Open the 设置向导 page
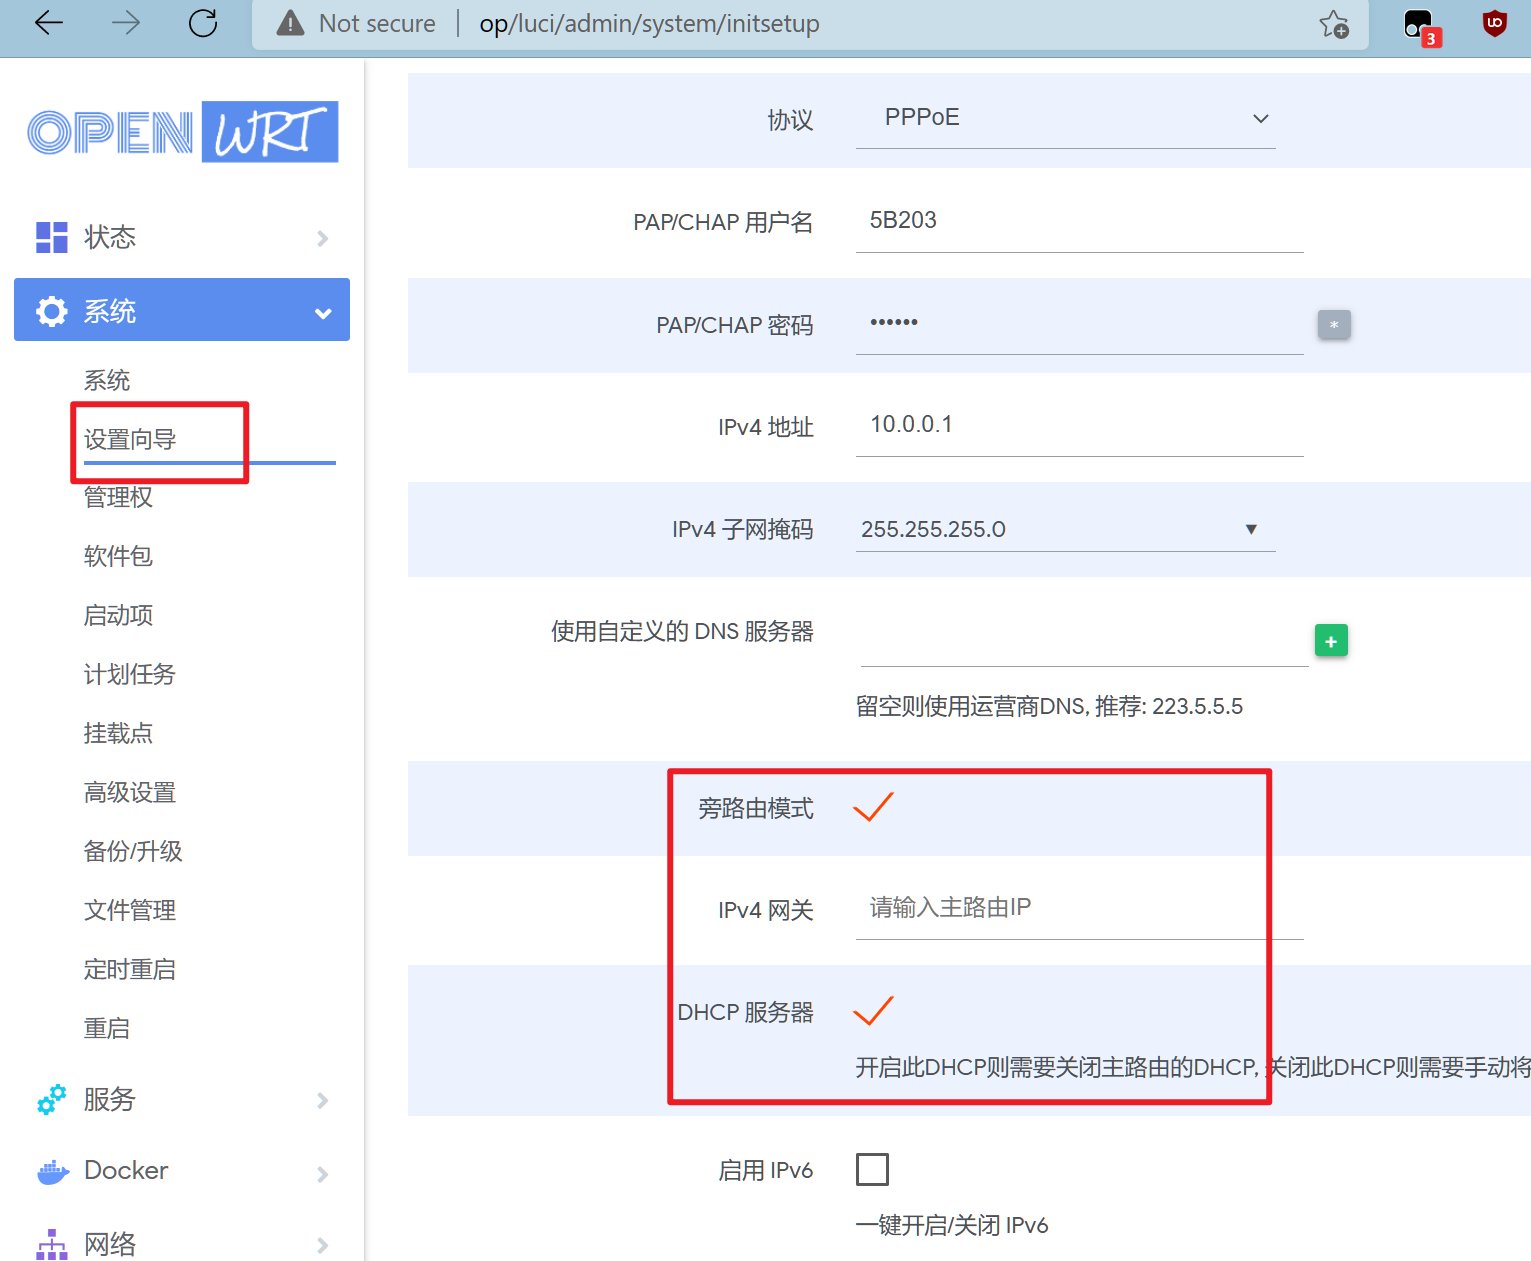The width and height of the screenshot is (1531, 1261). [x=130, y=439]
